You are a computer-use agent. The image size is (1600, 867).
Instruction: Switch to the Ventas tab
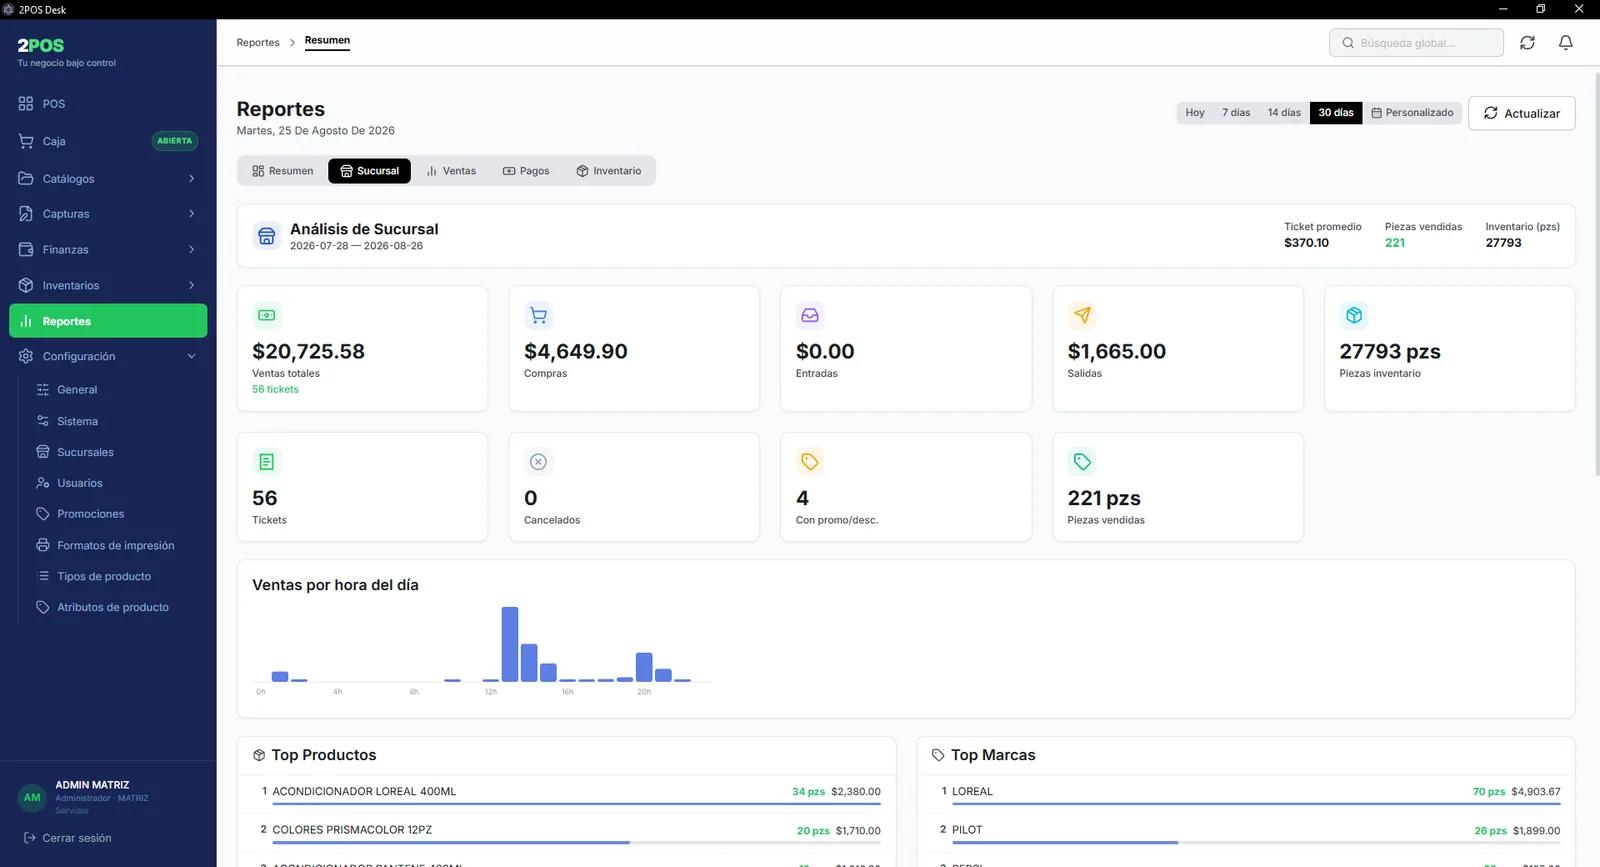coord(451,171)
